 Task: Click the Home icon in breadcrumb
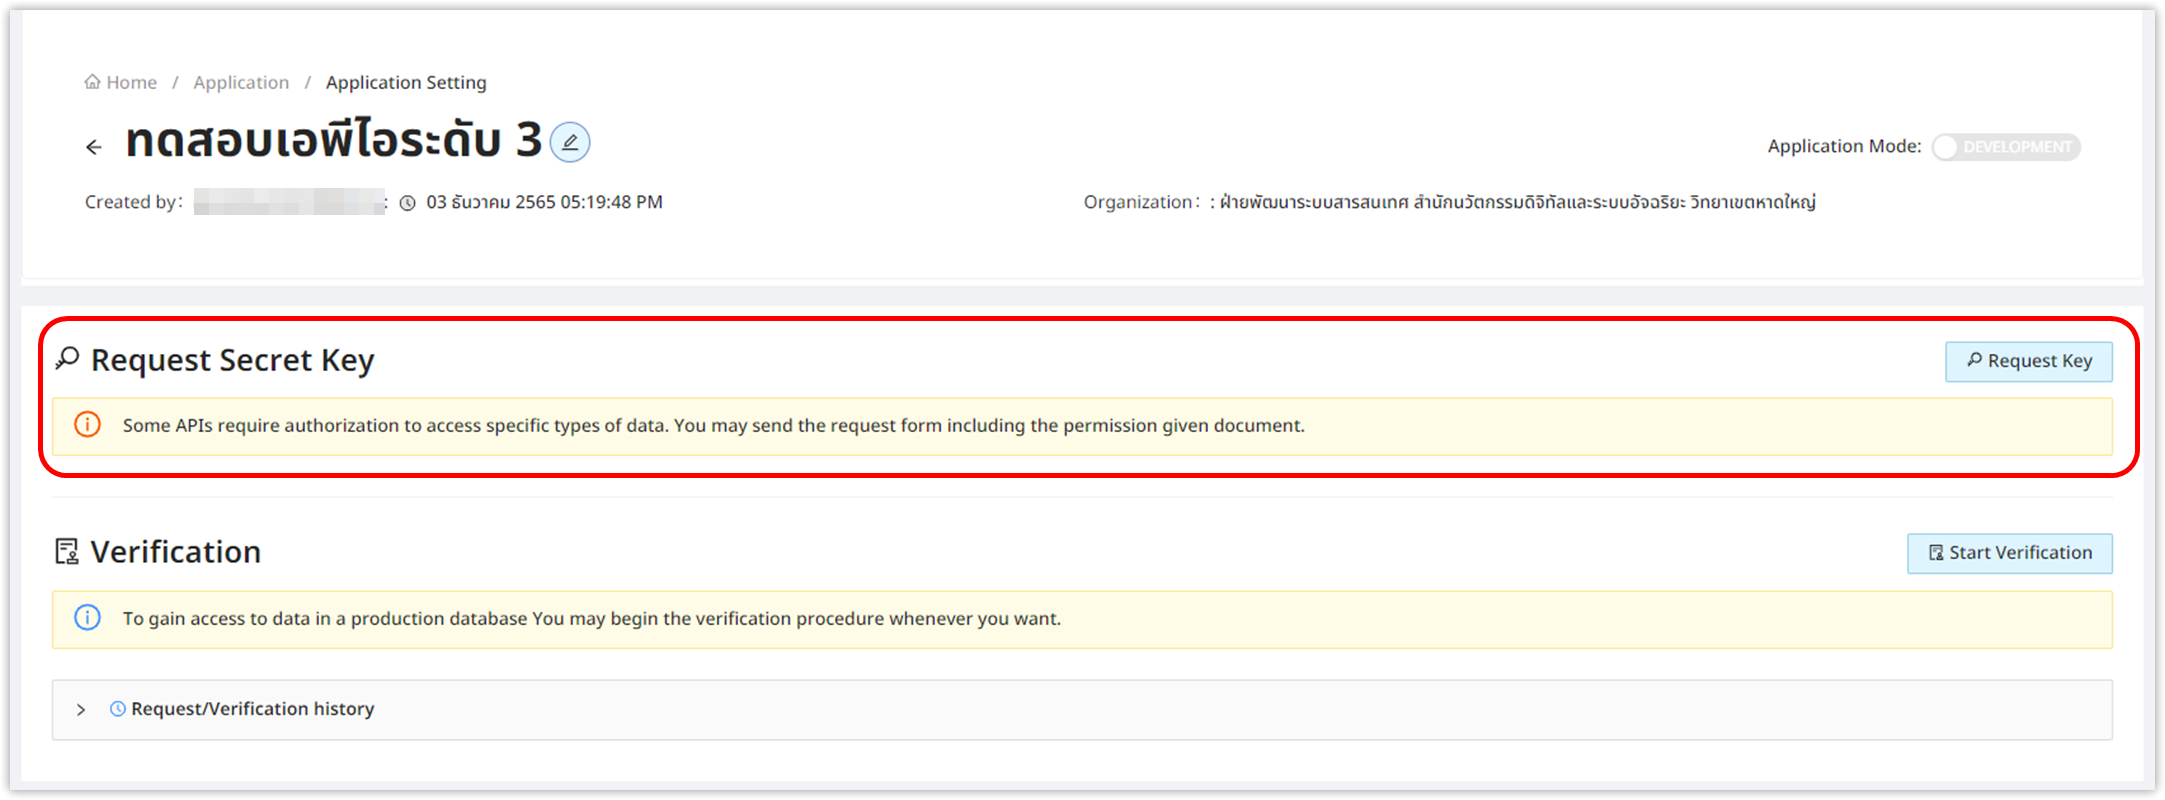click(x=92, y=82)
